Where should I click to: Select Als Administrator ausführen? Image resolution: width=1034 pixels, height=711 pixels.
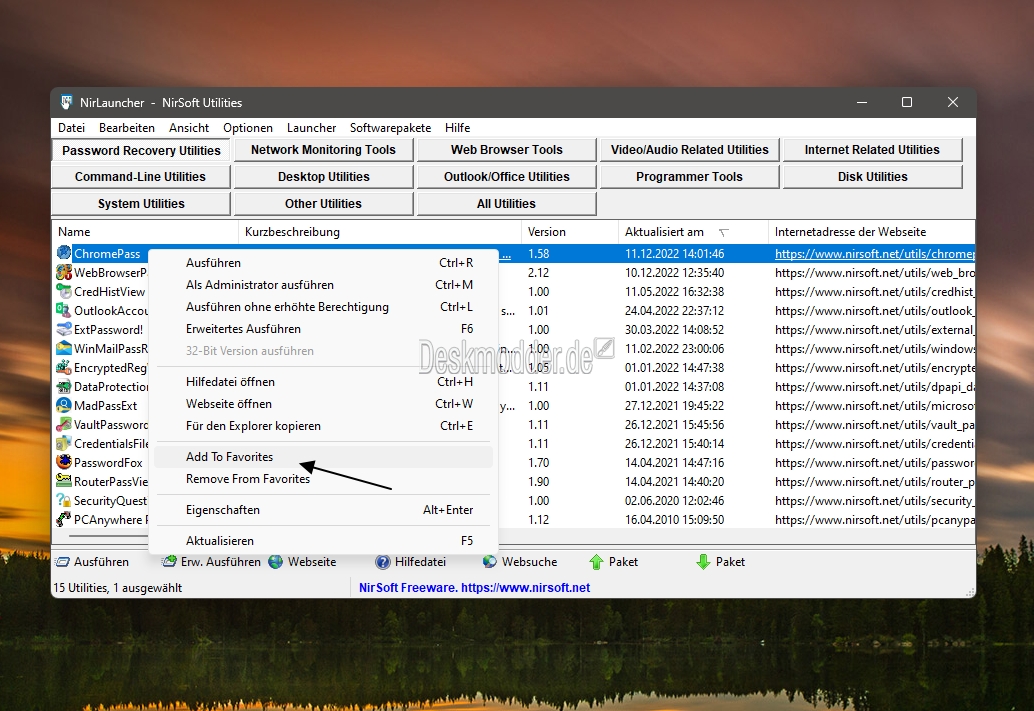[x=323, y=285]
